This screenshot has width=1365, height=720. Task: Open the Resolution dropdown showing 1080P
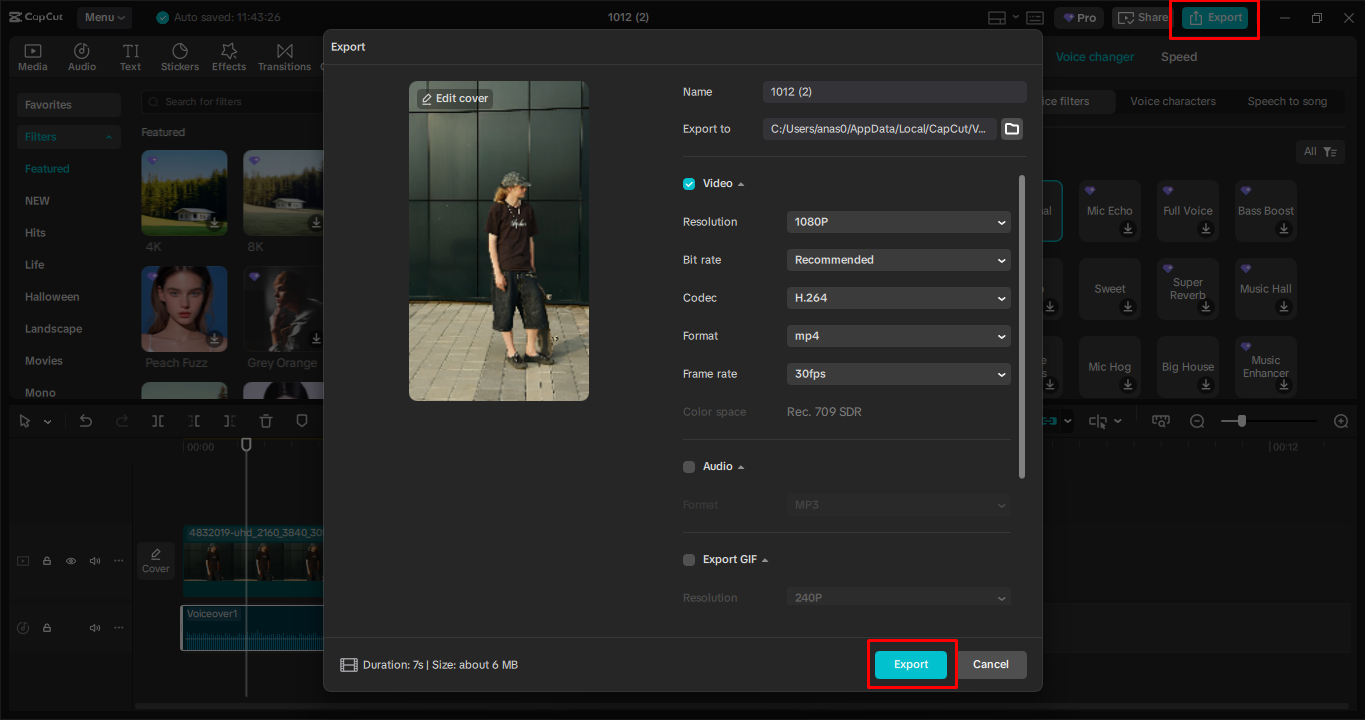[897, 221]
